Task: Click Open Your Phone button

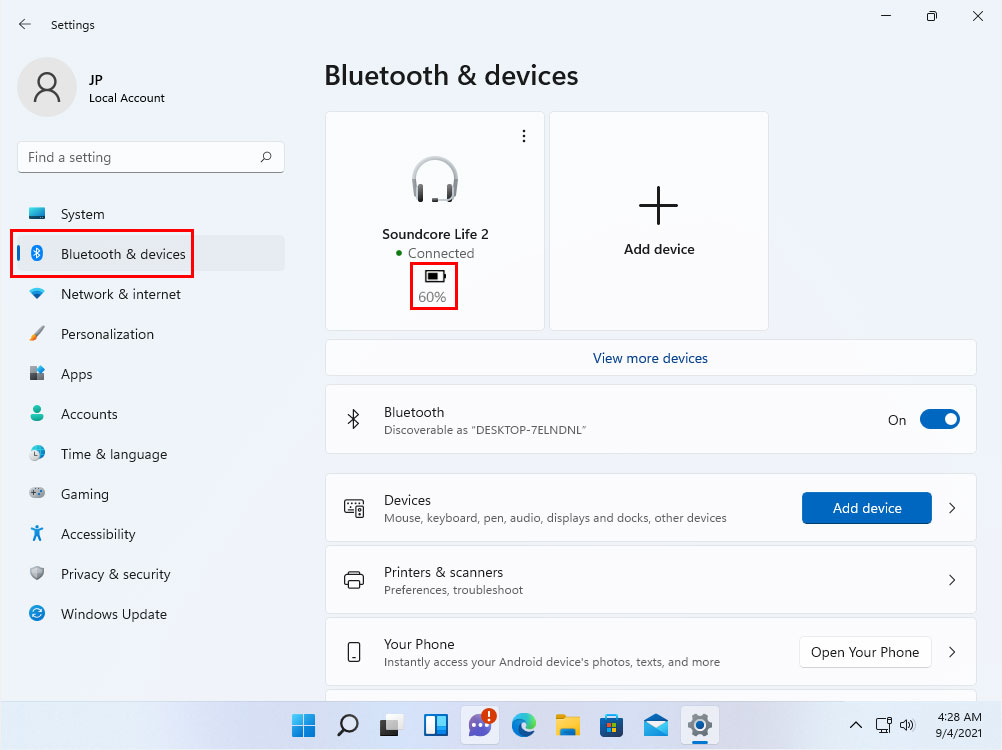Action: 865,652
